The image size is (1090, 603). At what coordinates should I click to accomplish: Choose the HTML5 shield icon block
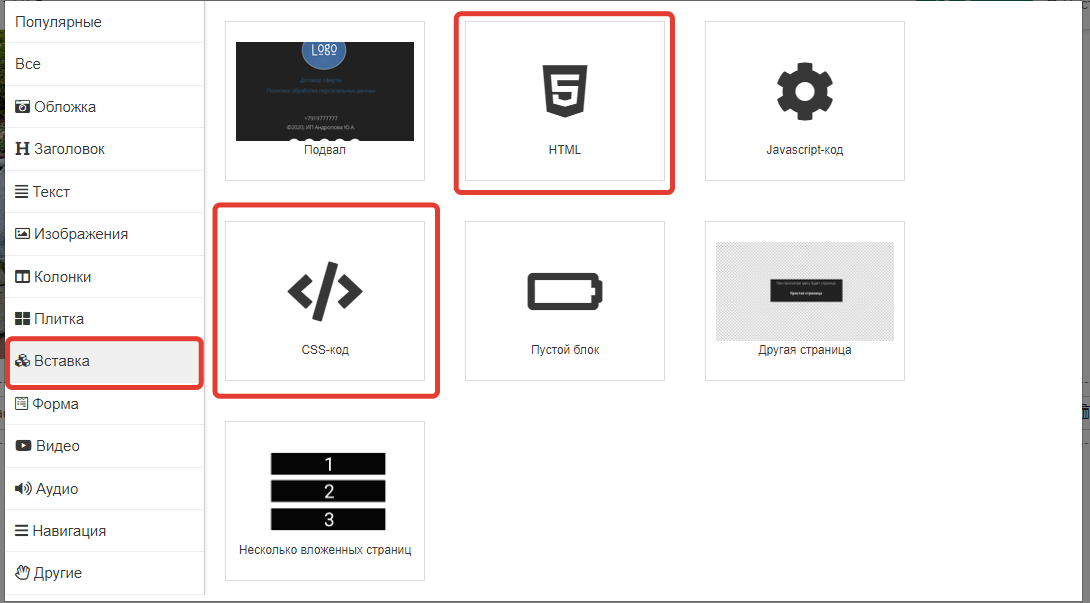[x=564, y=90]
